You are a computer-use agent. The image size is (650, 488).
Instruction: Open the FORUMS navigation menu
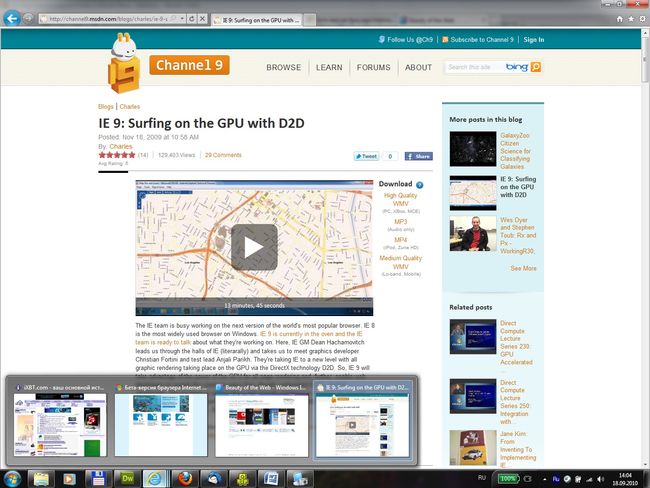click(374, 67)
